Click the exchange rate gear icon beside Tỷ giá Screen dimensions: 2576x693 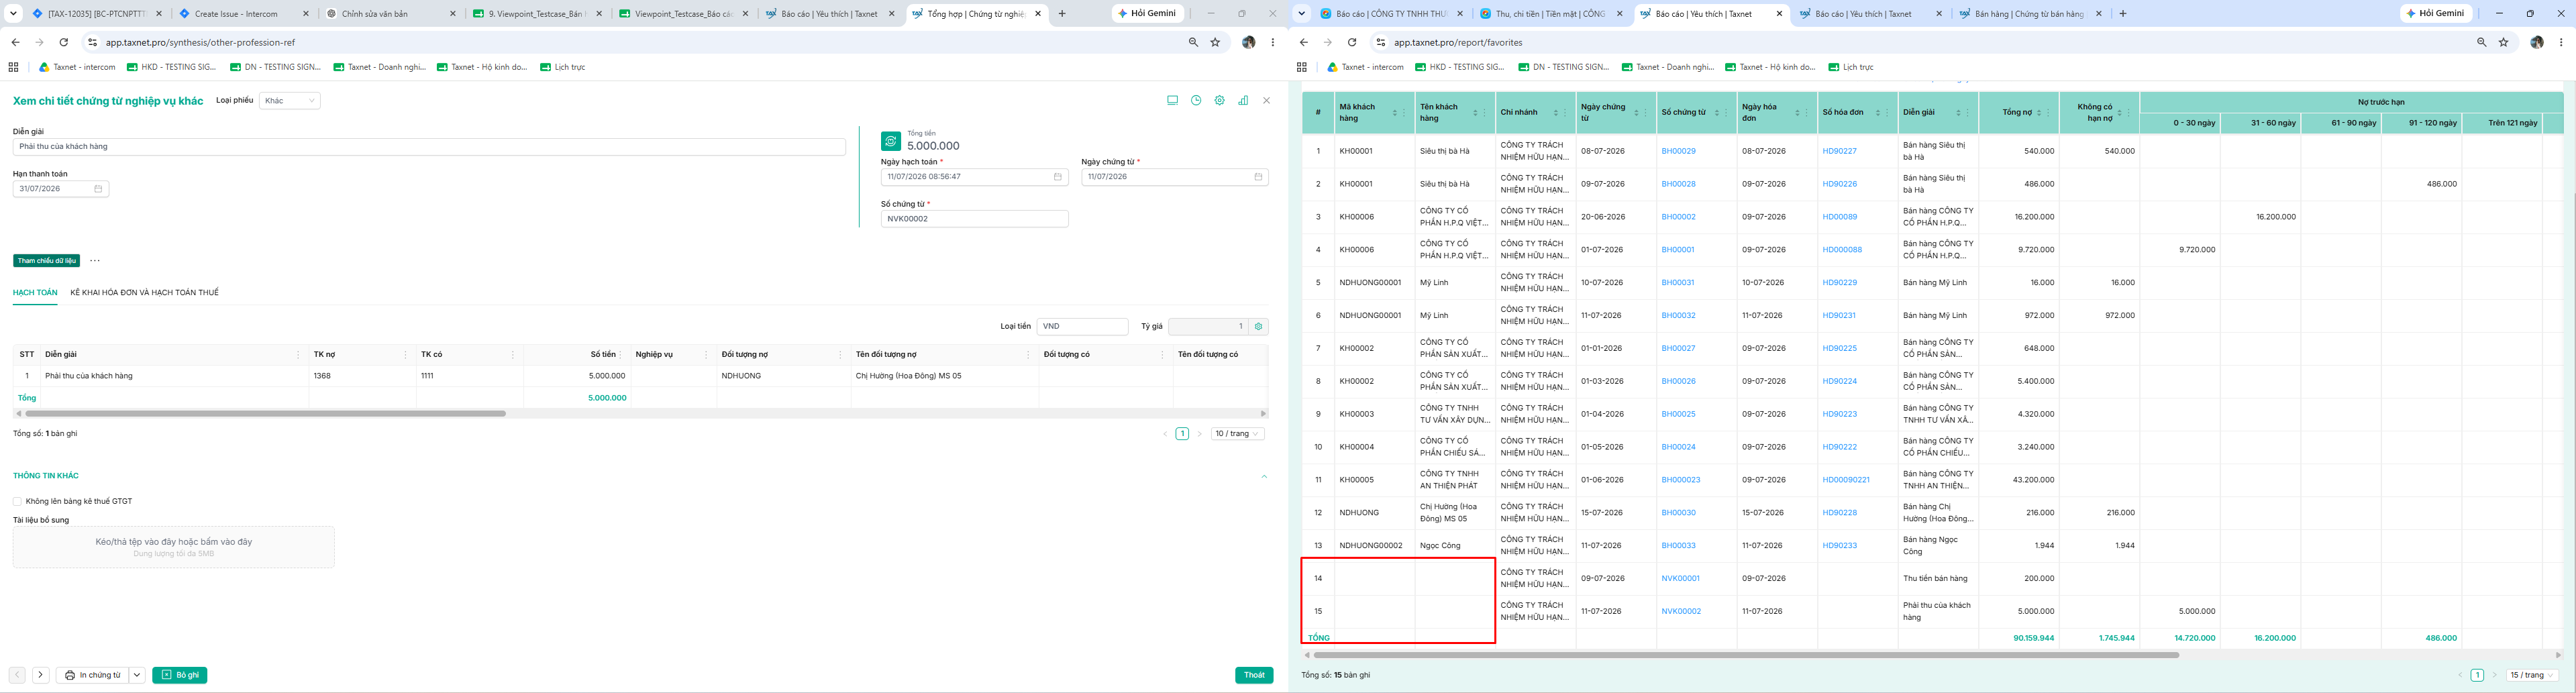(1259, 326)
